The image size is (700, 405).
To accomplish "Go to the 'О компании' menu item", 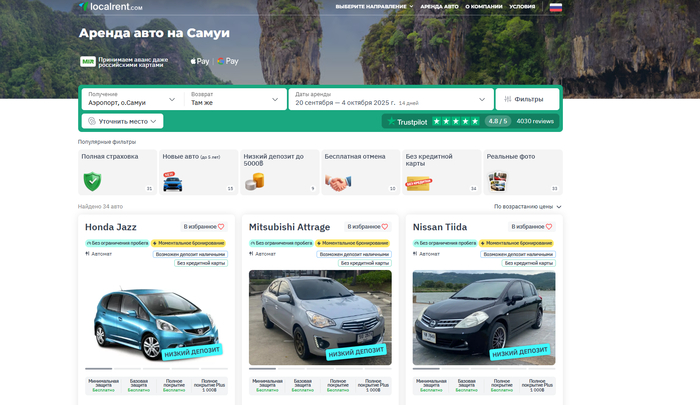I will click(484, 6).
